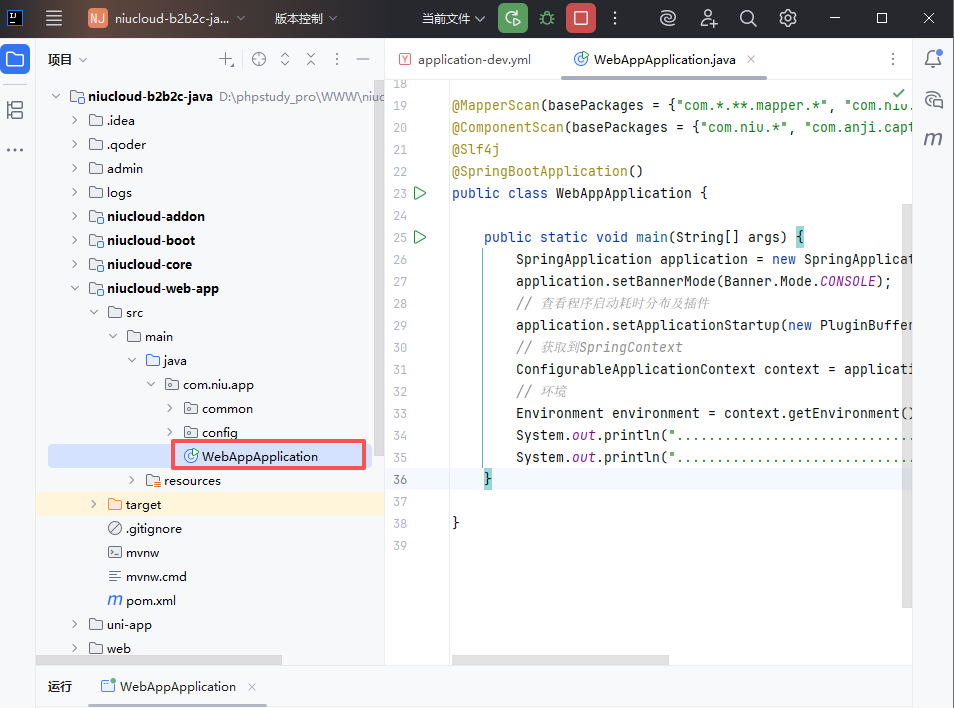Close the WebAppApplication.java editor tab
Viewport: 954px width, 708px height.
click(751, 60)
